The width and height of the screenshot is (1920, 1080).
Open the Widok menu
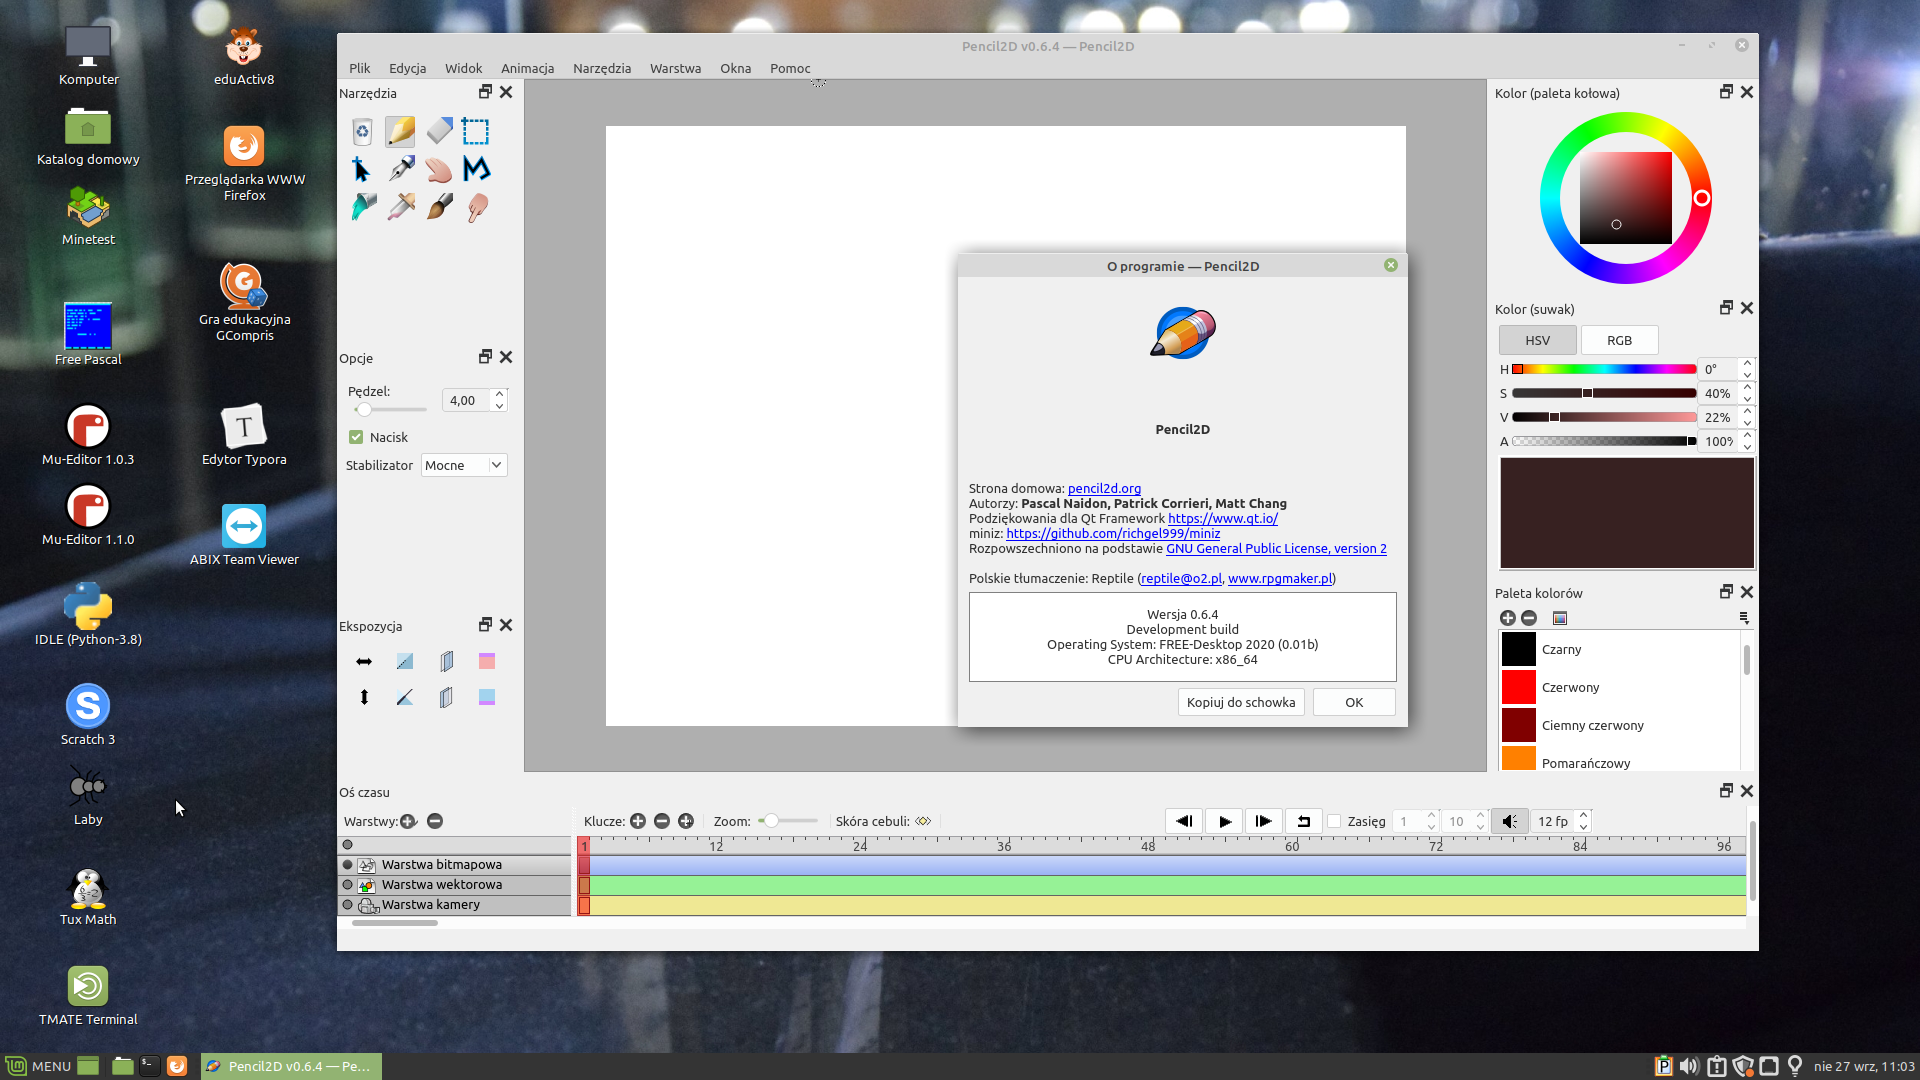coord(463,68)
